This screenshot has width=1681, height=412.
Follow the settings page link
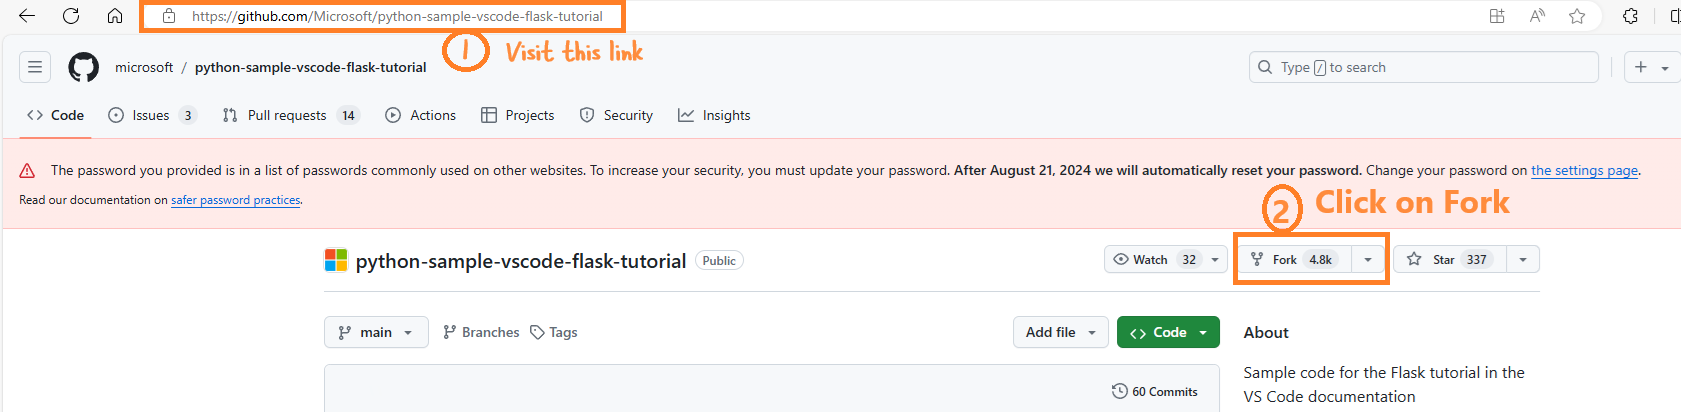[x=1584, y=170]
